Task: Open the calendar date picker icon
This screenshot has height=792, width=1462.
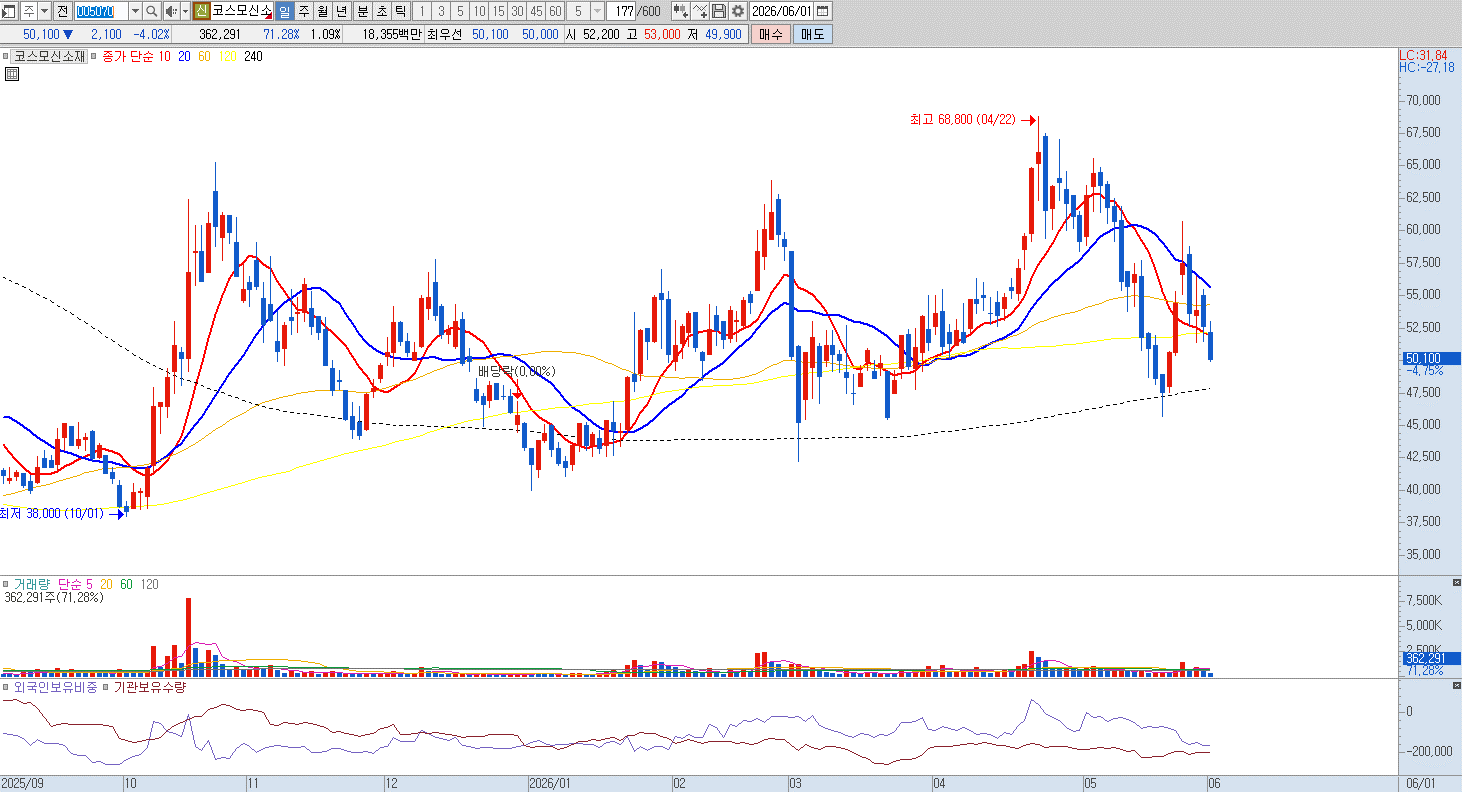Action: pos(822,11)
